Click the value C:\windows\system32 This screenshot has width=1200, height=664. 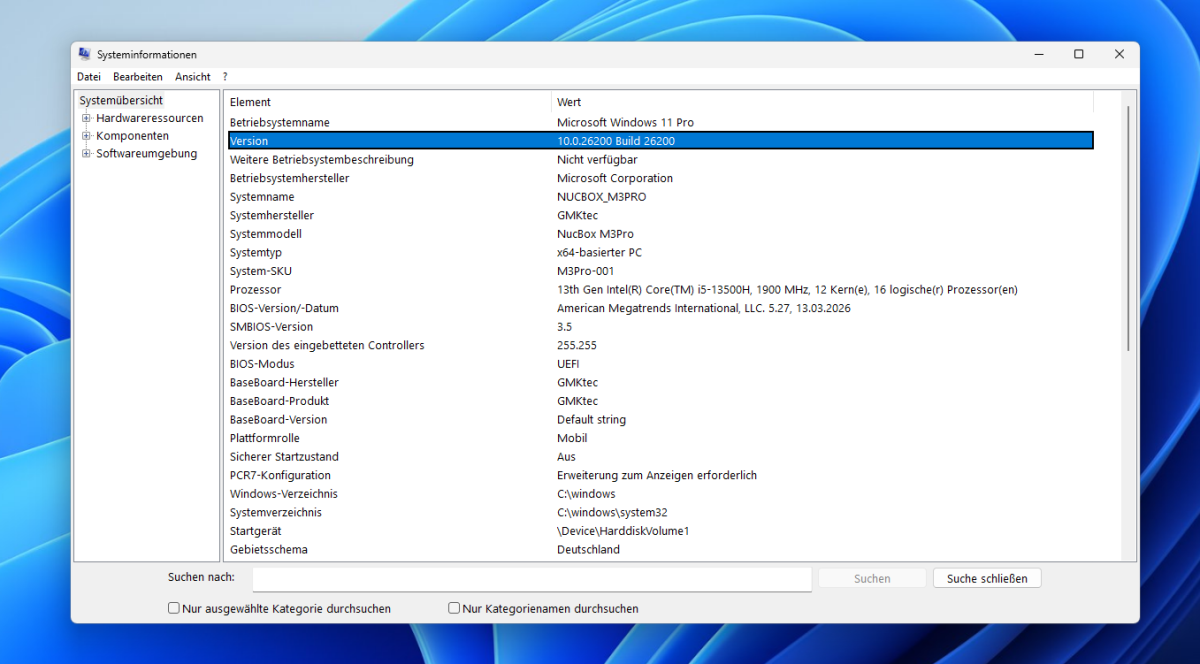click(x=611, y=512)
